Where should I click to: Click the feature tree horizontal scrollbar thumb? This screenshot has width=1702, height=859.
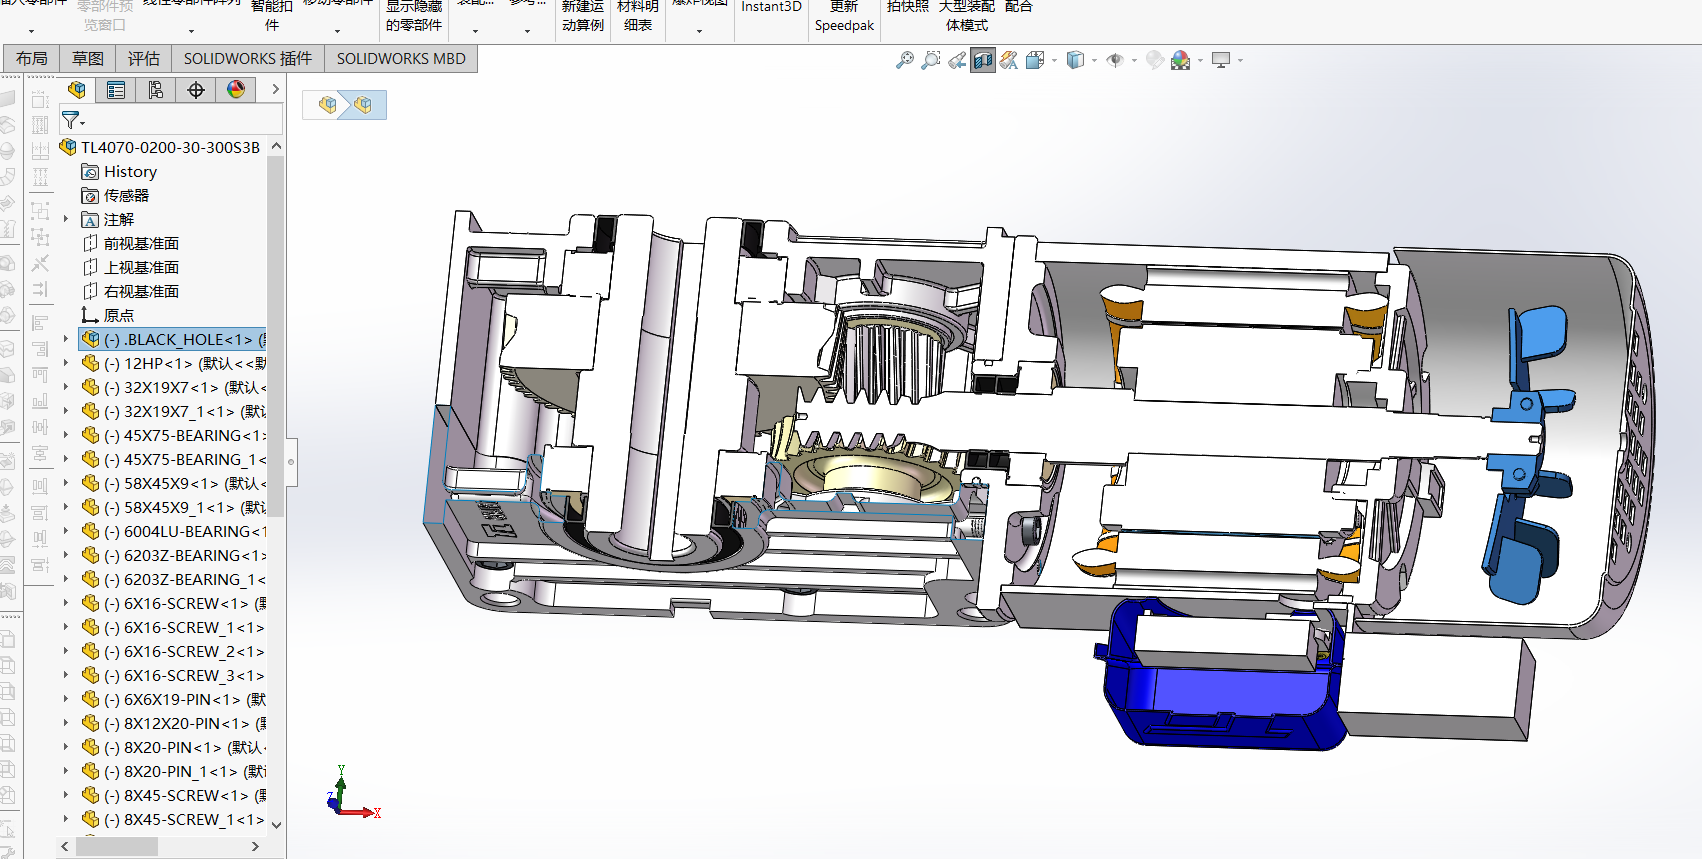click(117, 846)
